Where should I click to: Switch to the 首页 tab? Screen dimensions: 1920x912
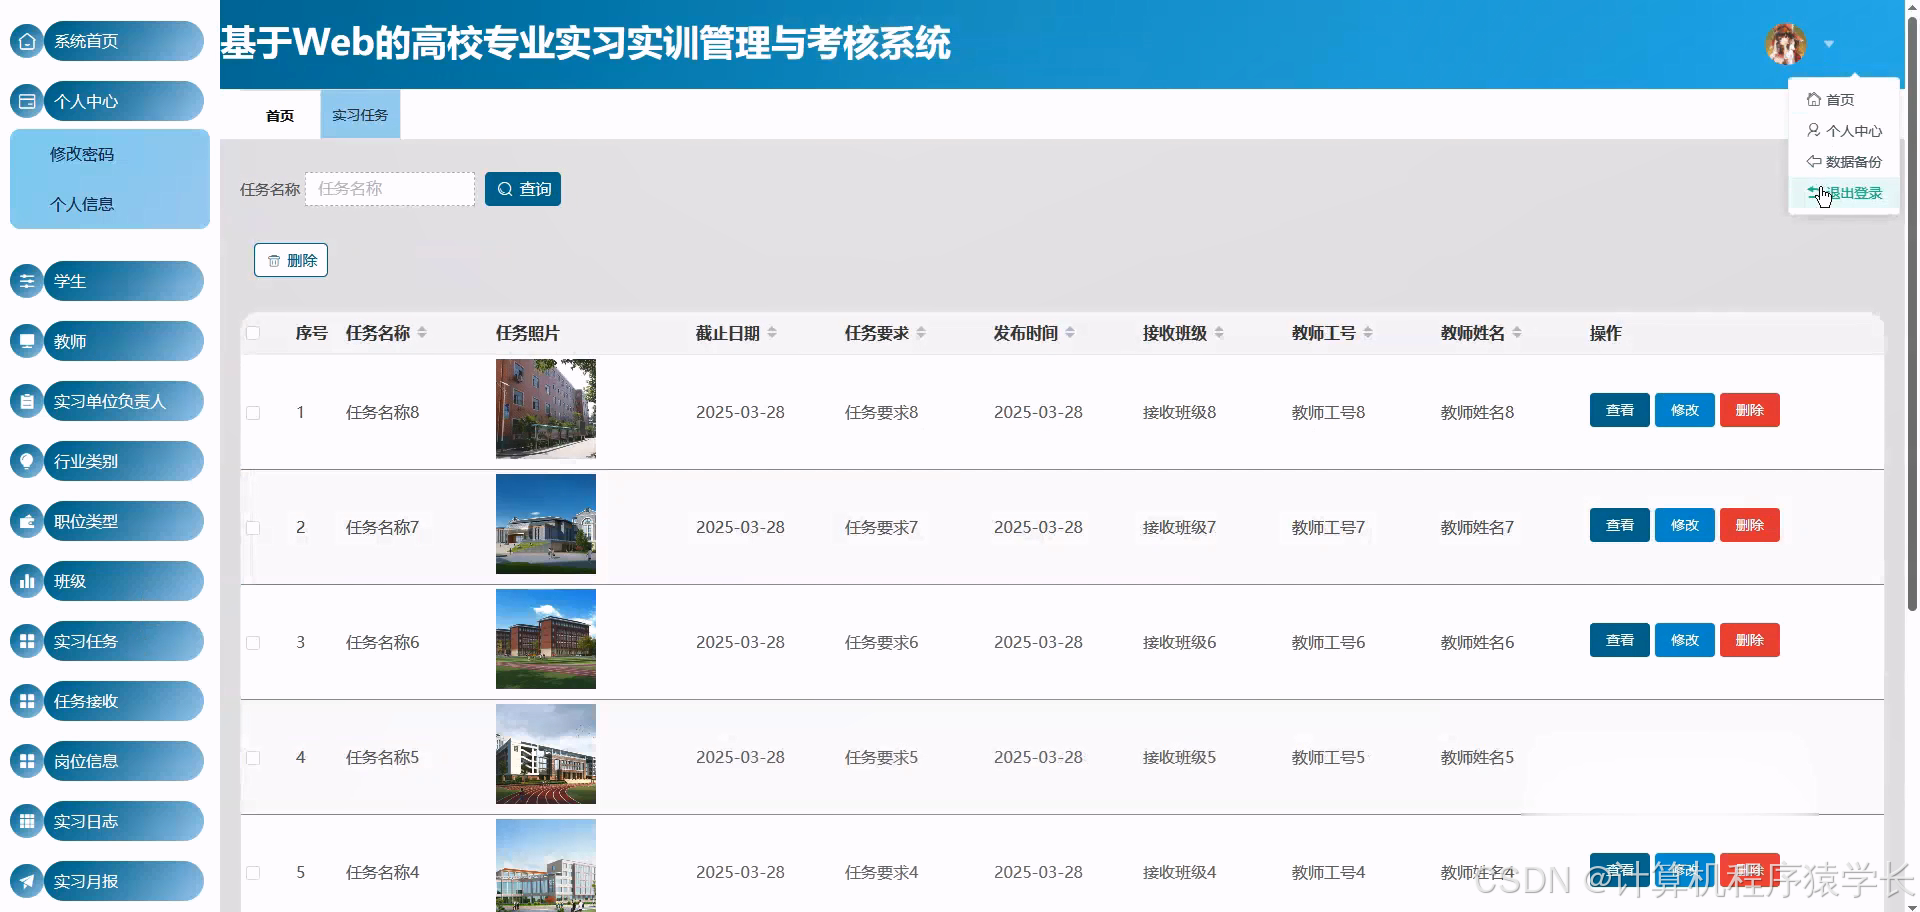point(278,114)
